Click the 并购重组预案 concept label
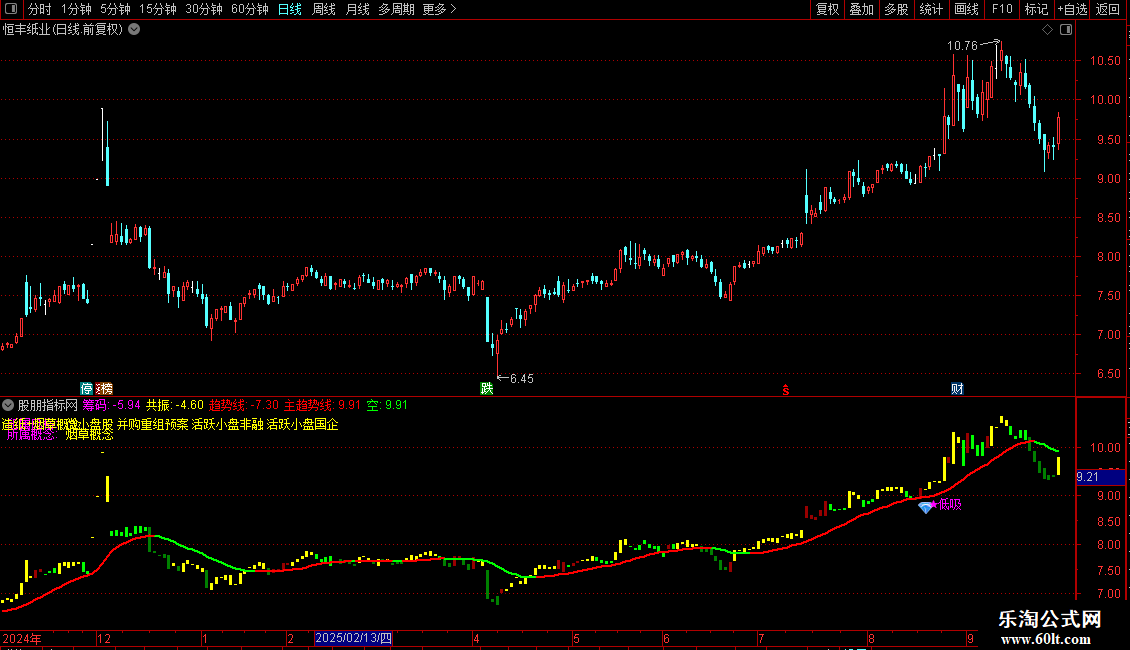Viewport: 1130px width, 650px height. pyautogui.click(x=152, y=424)
